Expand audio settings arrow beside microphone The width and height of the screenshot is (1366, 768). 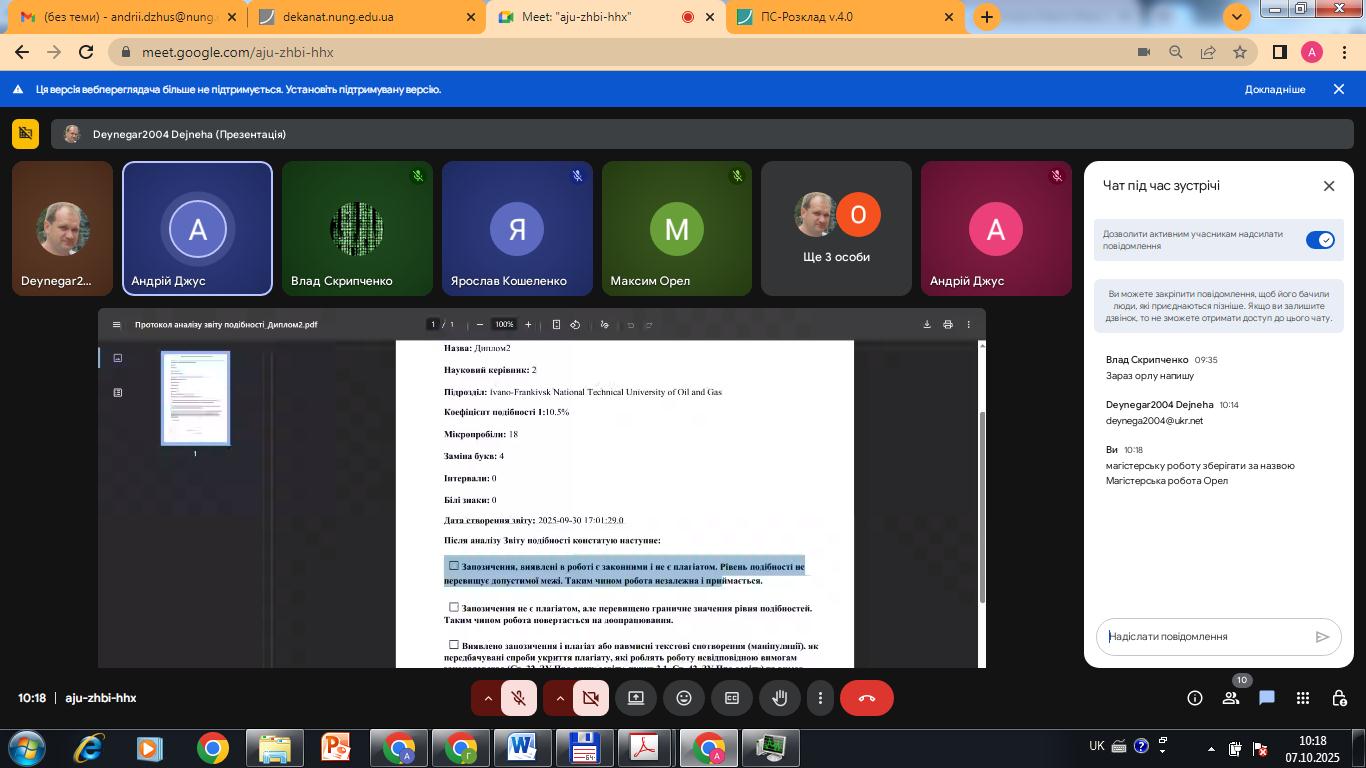[x=488, y=698]
